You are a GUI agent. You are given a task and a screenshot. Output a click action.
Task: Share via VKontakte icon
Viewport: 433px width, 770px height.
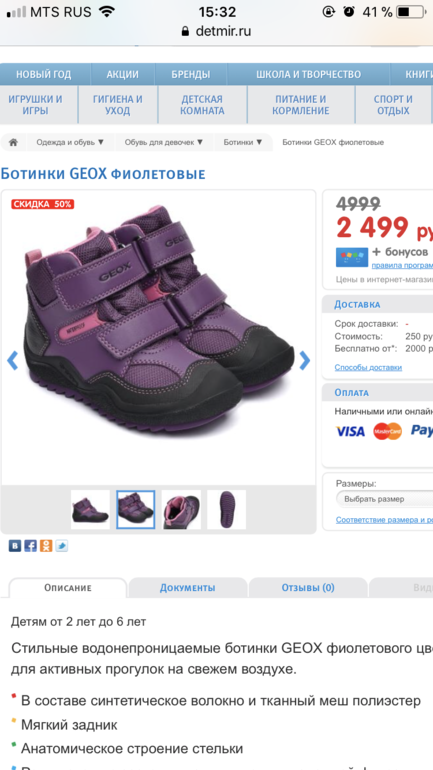coord(15,546)
